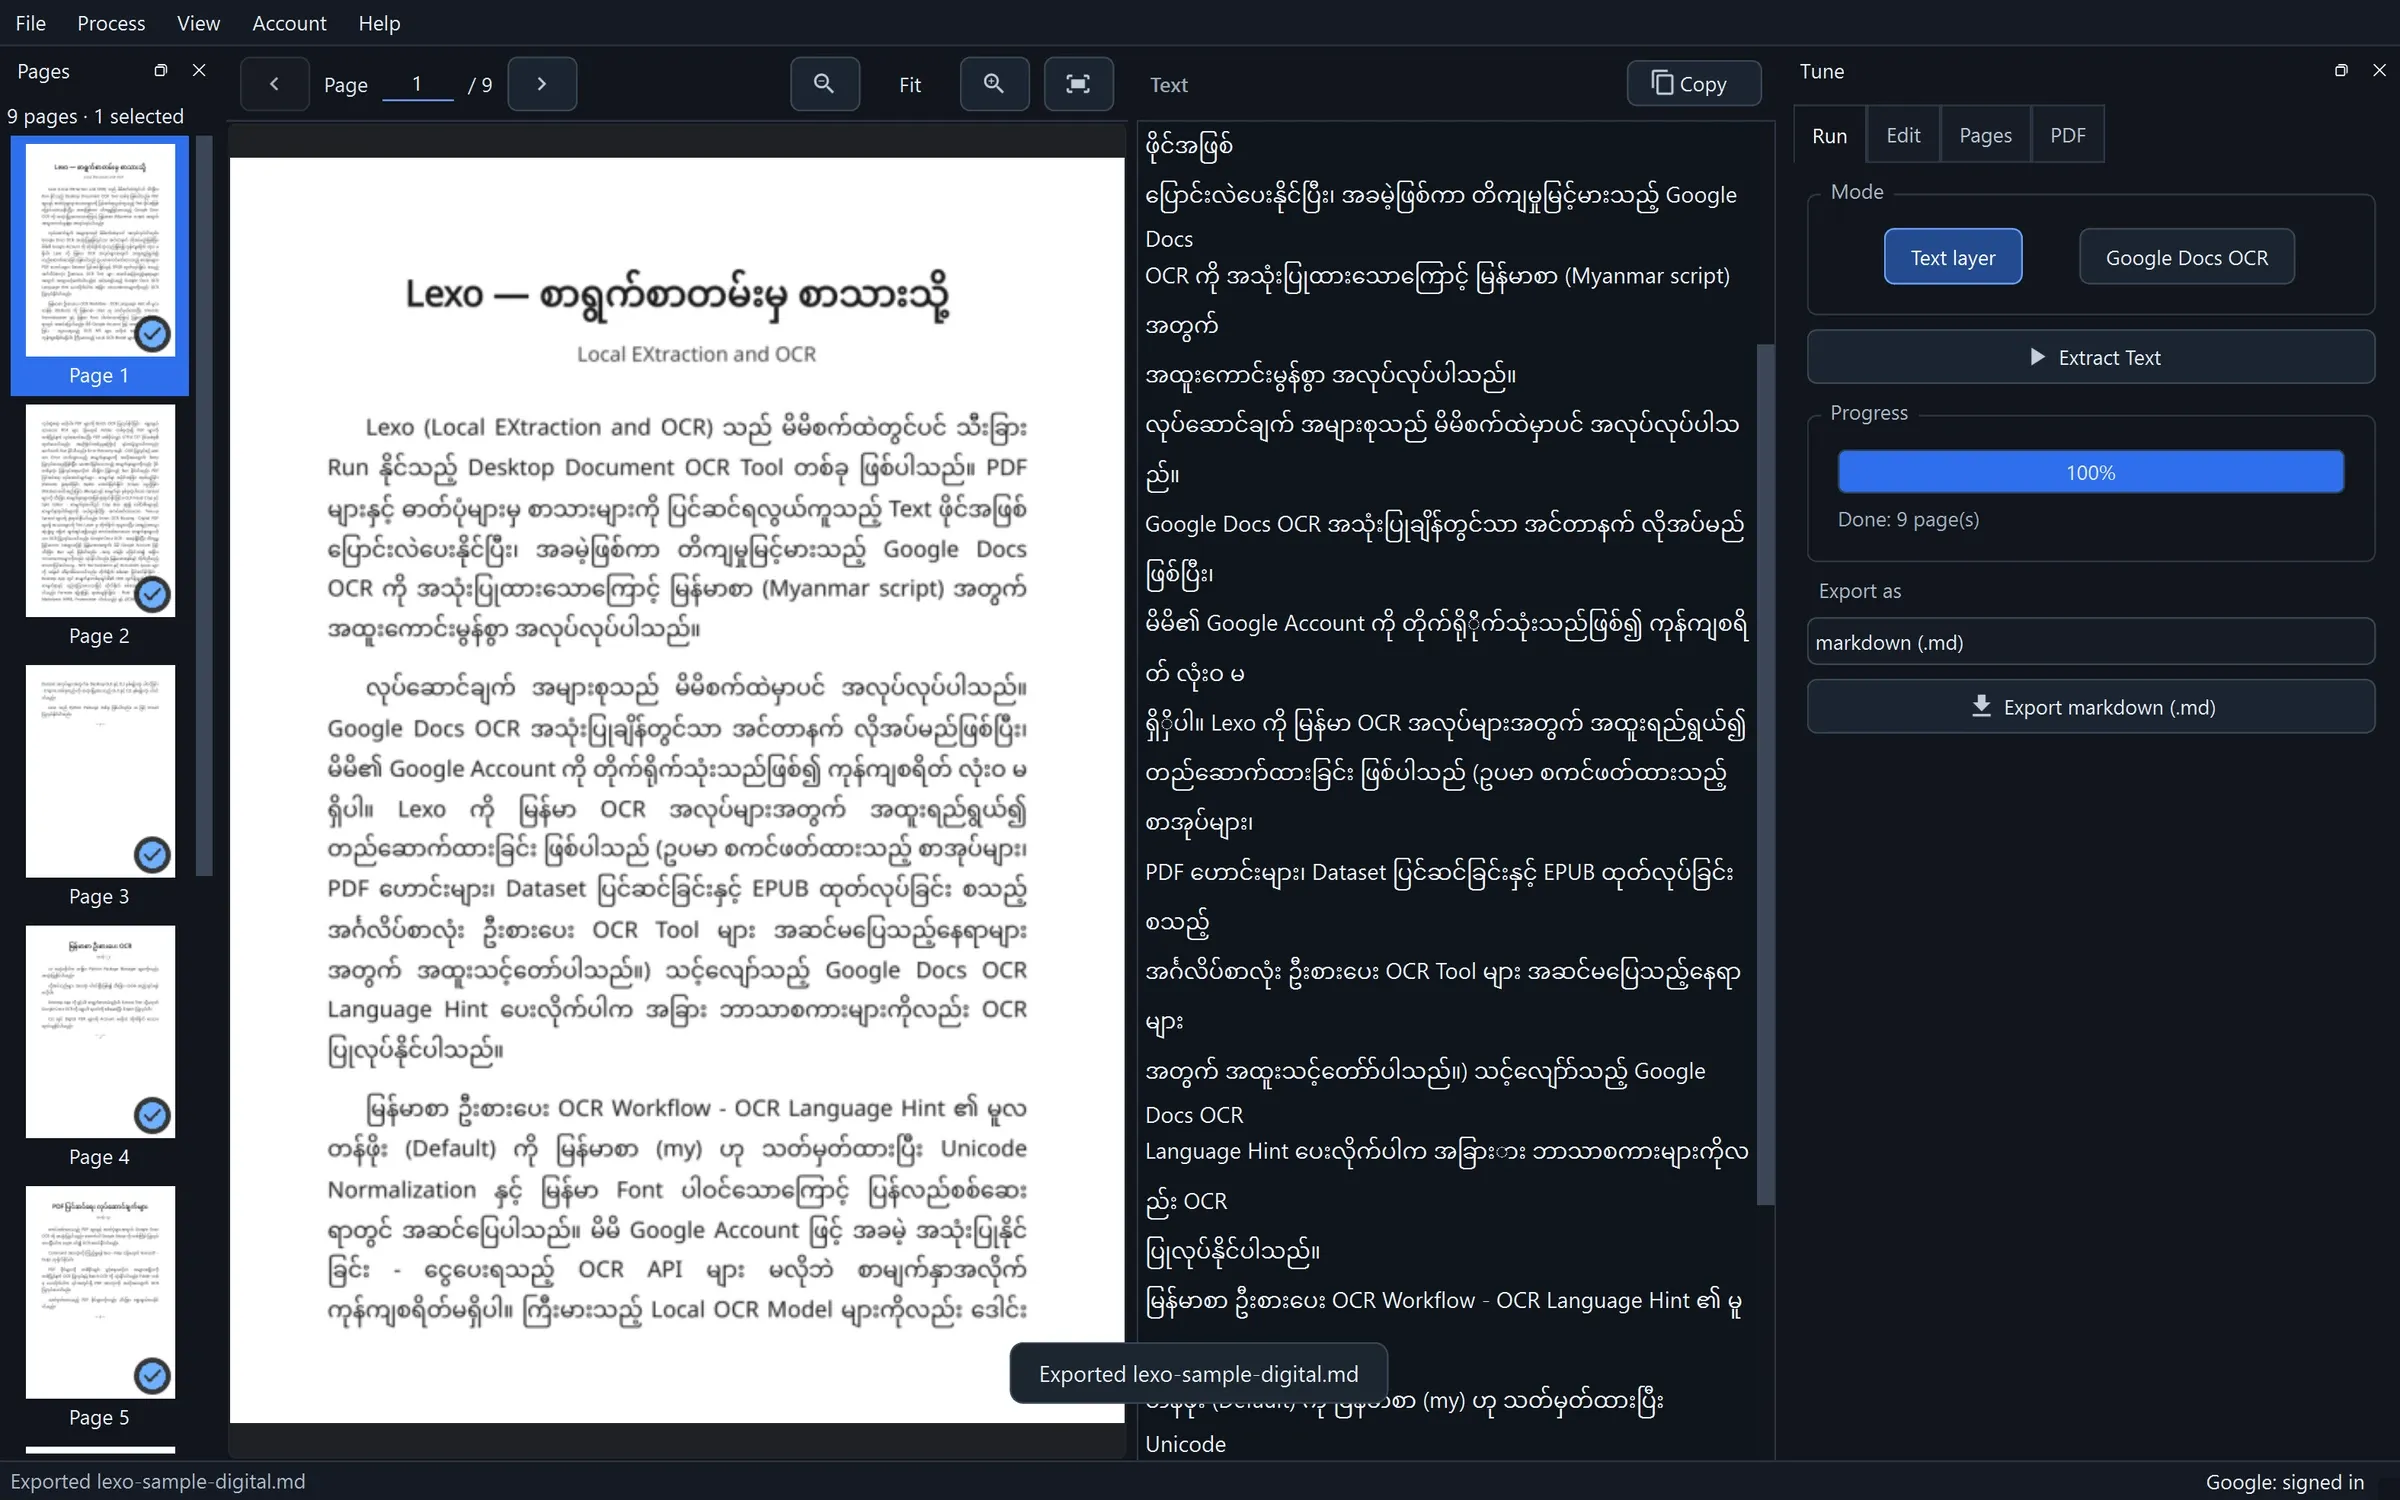2400x1500 pixels.
Task: Copy extracted text to clipboard
Action: pyautogui.click(x=1693, y=84)
